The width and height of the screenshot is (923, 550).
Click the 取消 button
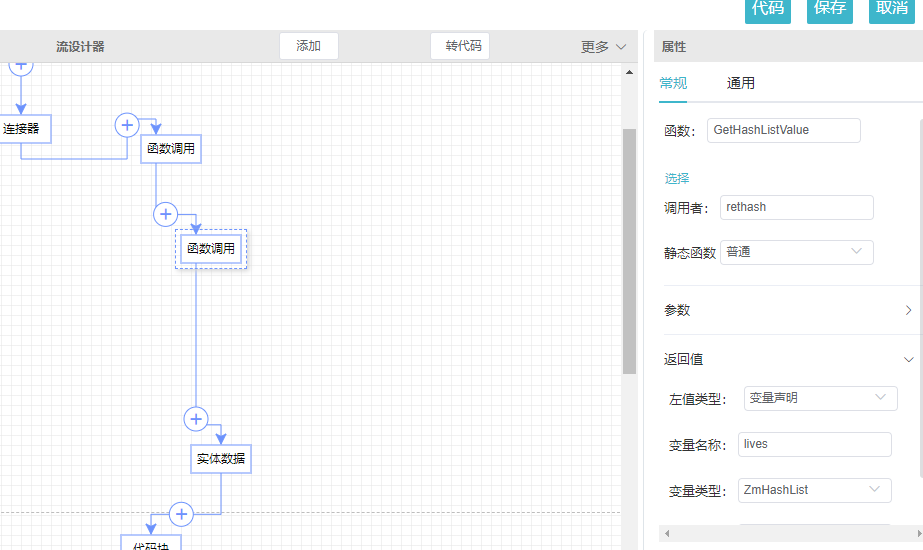coord(891,9)
